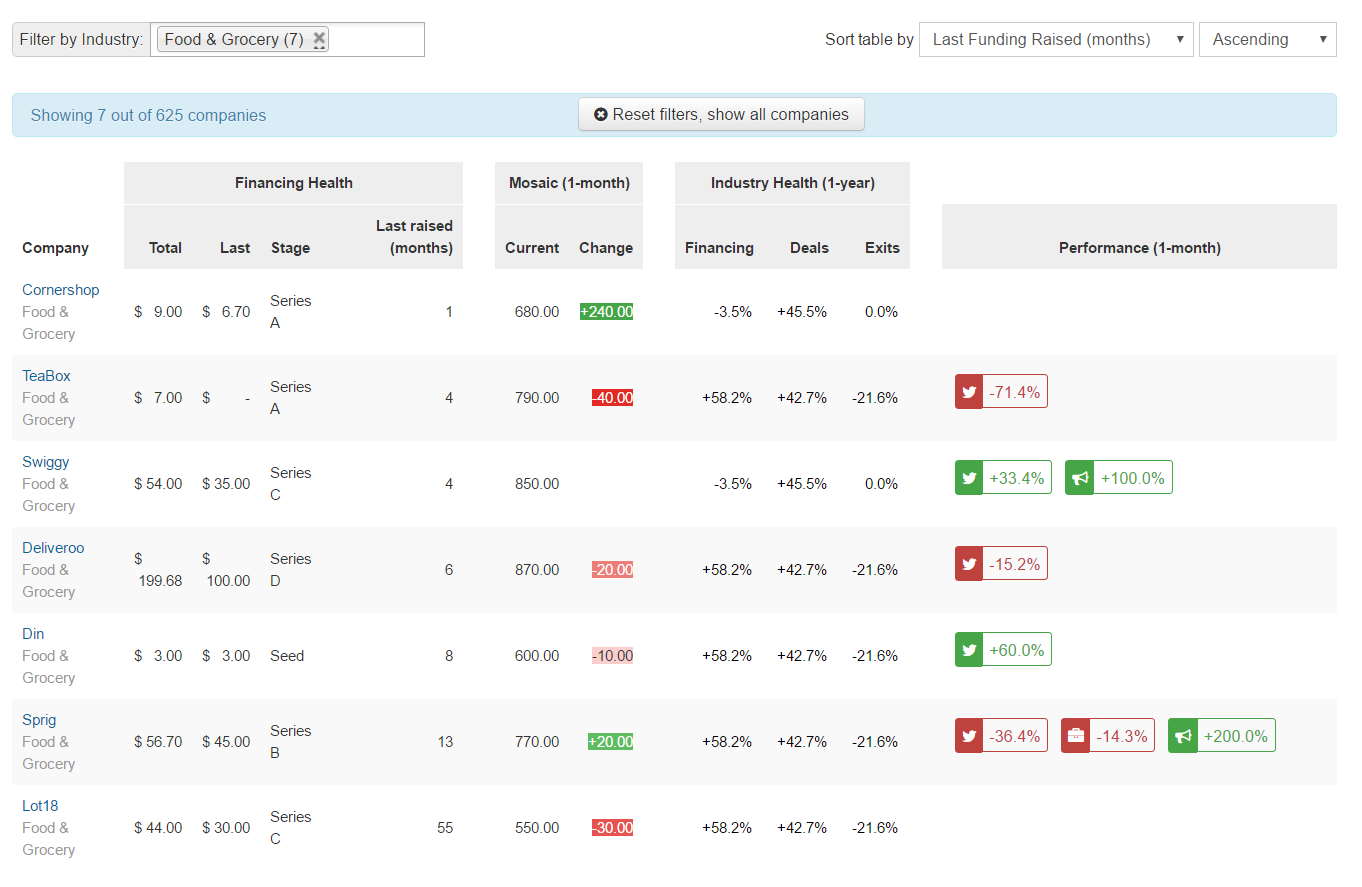Click TeaBox's 790.00 Mosaic current score
The width and height of the screenshot is (1362, 887).
(x=537, y=398)
